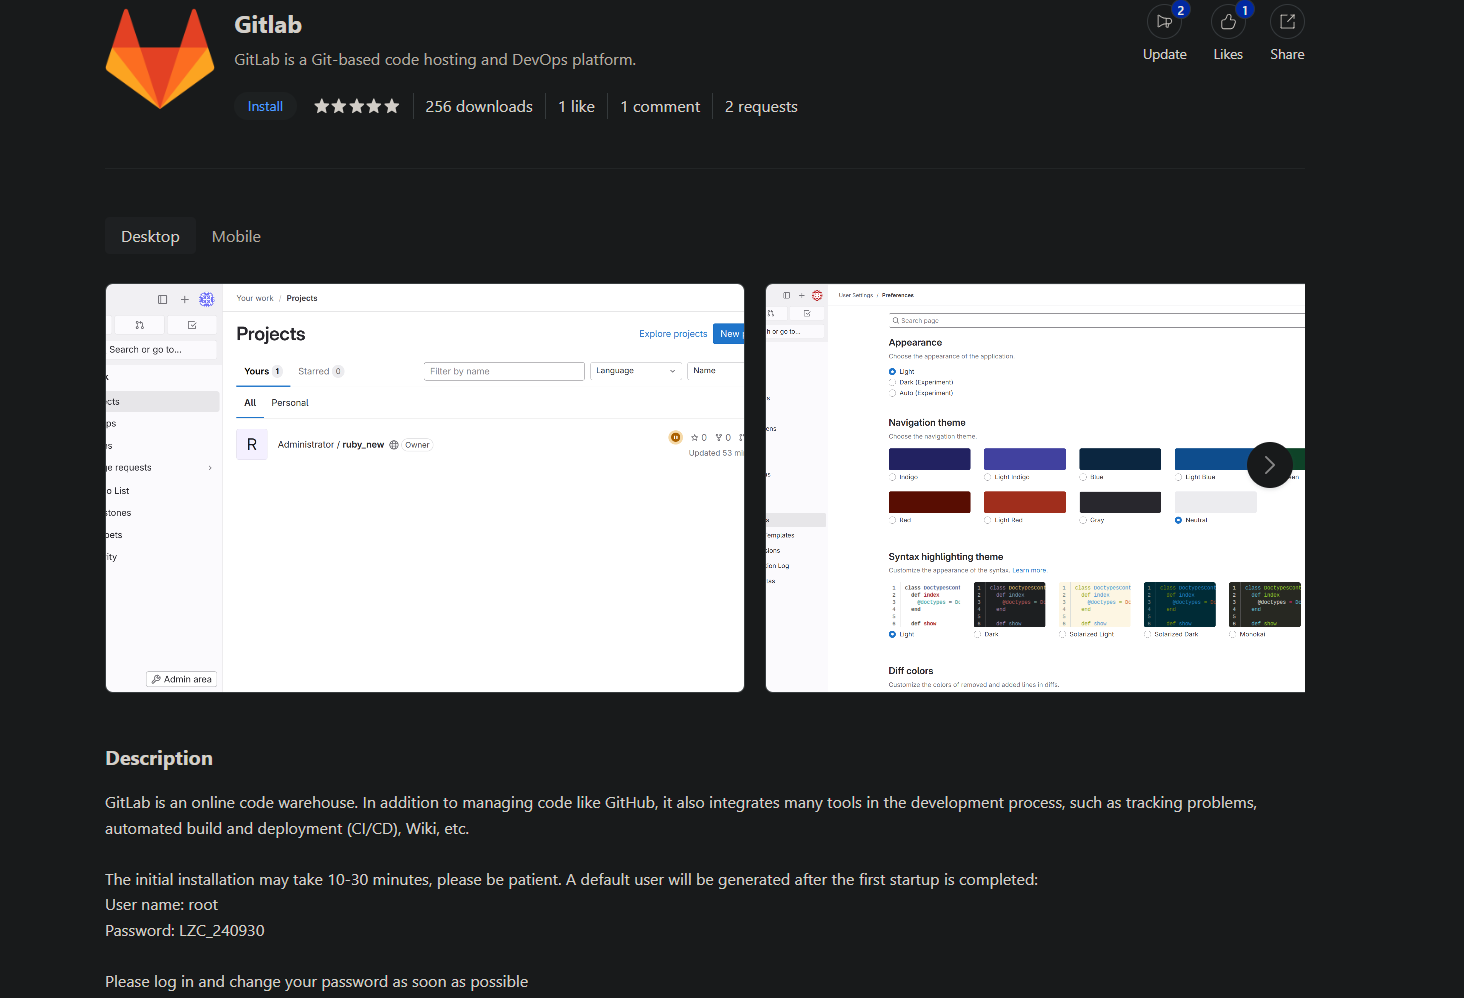
Task: Click the "Git-based code hosting" tagline
Action: [435, 60]
